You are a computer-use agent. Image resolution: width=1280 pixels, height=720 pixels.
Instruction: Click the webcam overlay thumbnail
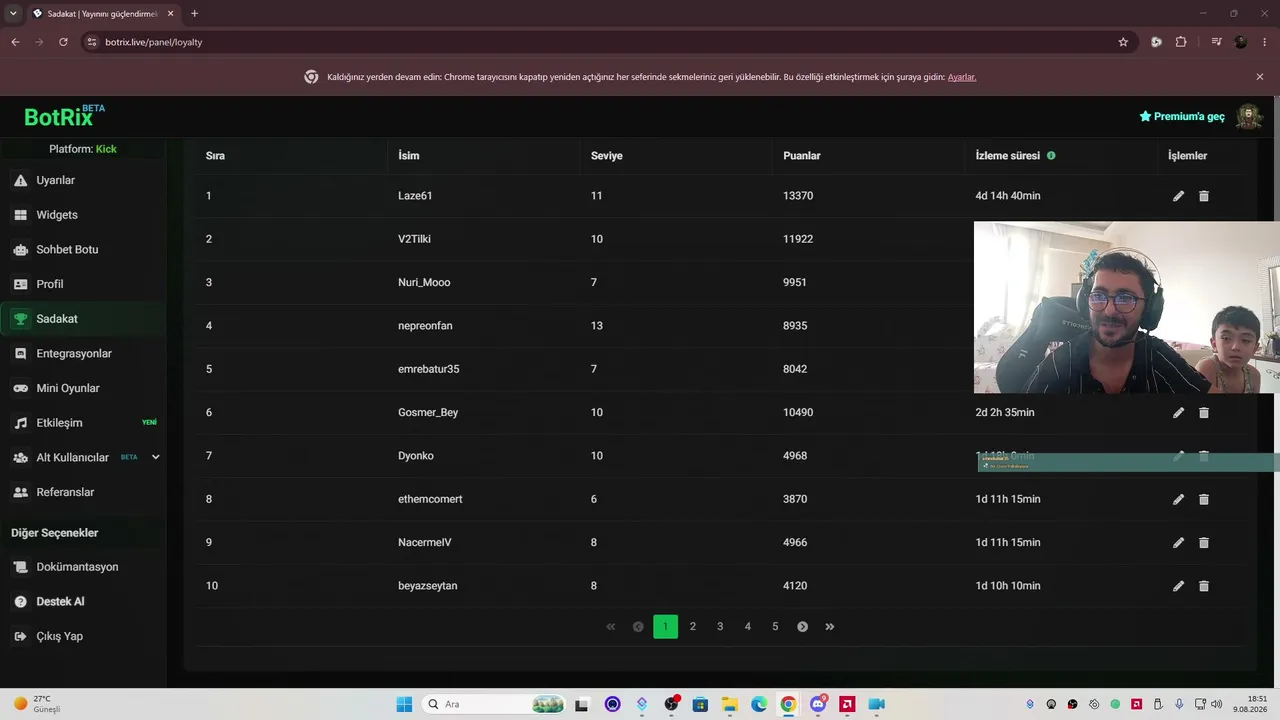pos(1127,308)
